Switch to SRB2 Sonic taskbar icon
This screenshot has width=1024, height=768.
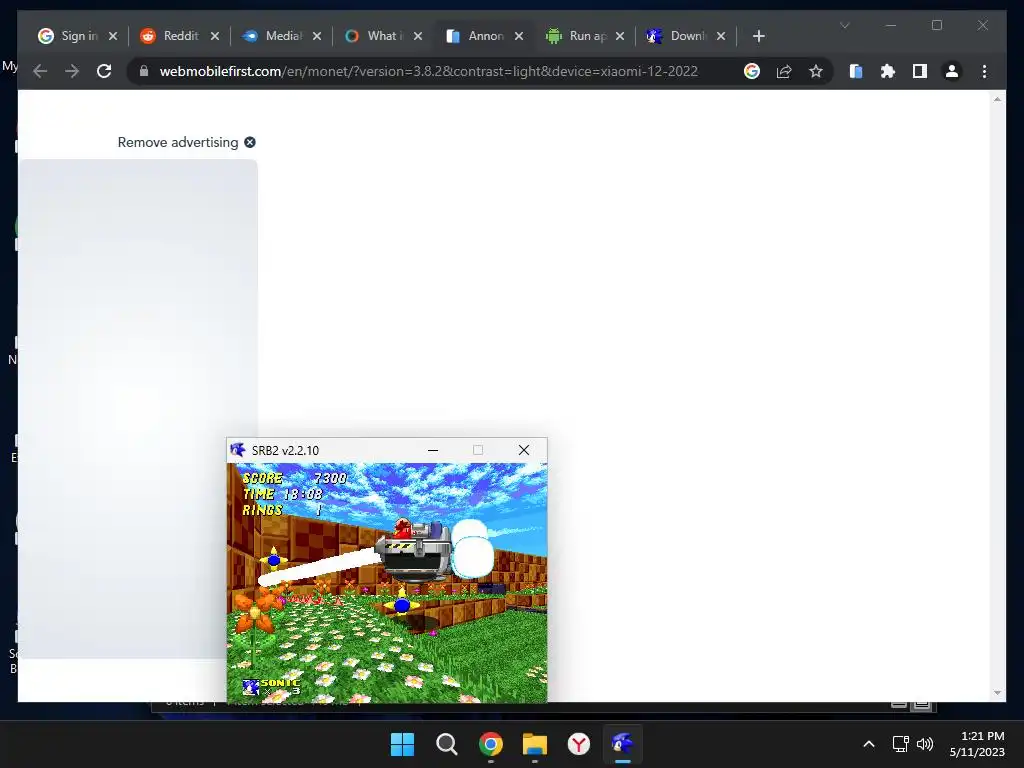click(x=622, y=744)
